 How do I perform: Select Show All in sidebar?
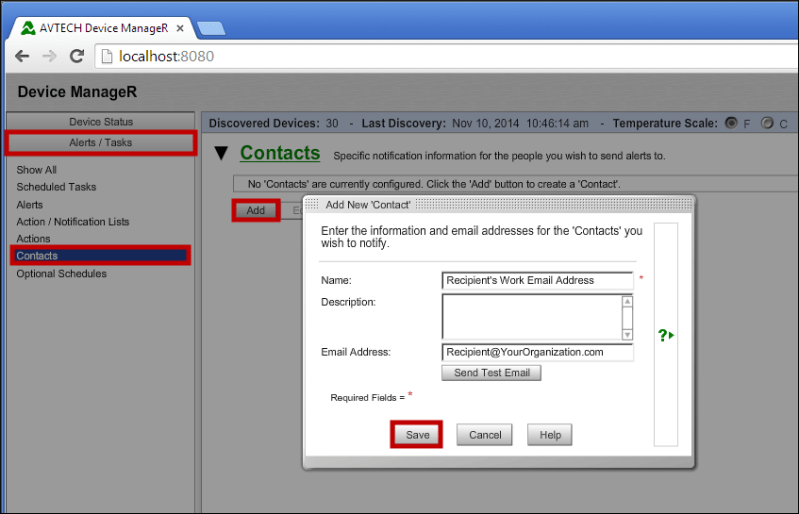36,170
